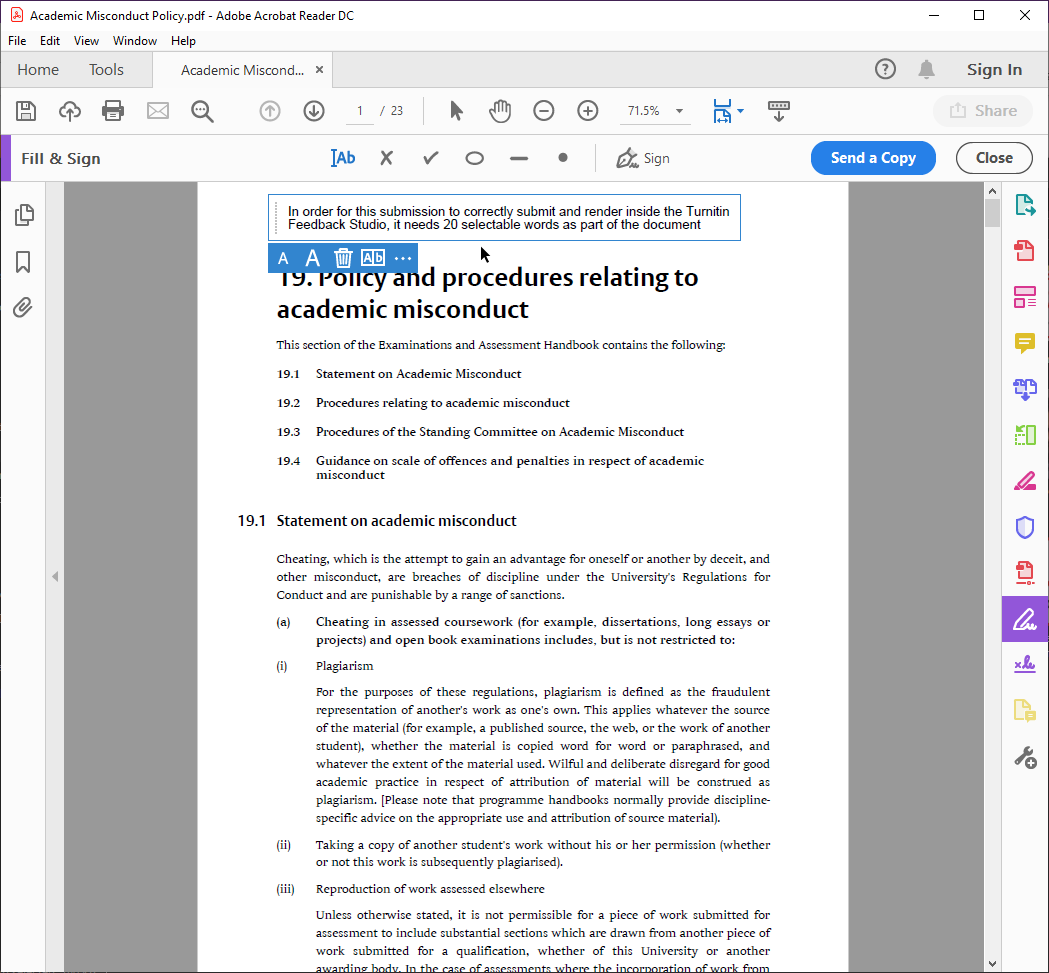Open Edit PDF tool in right sidebar

pos(1025,297)
